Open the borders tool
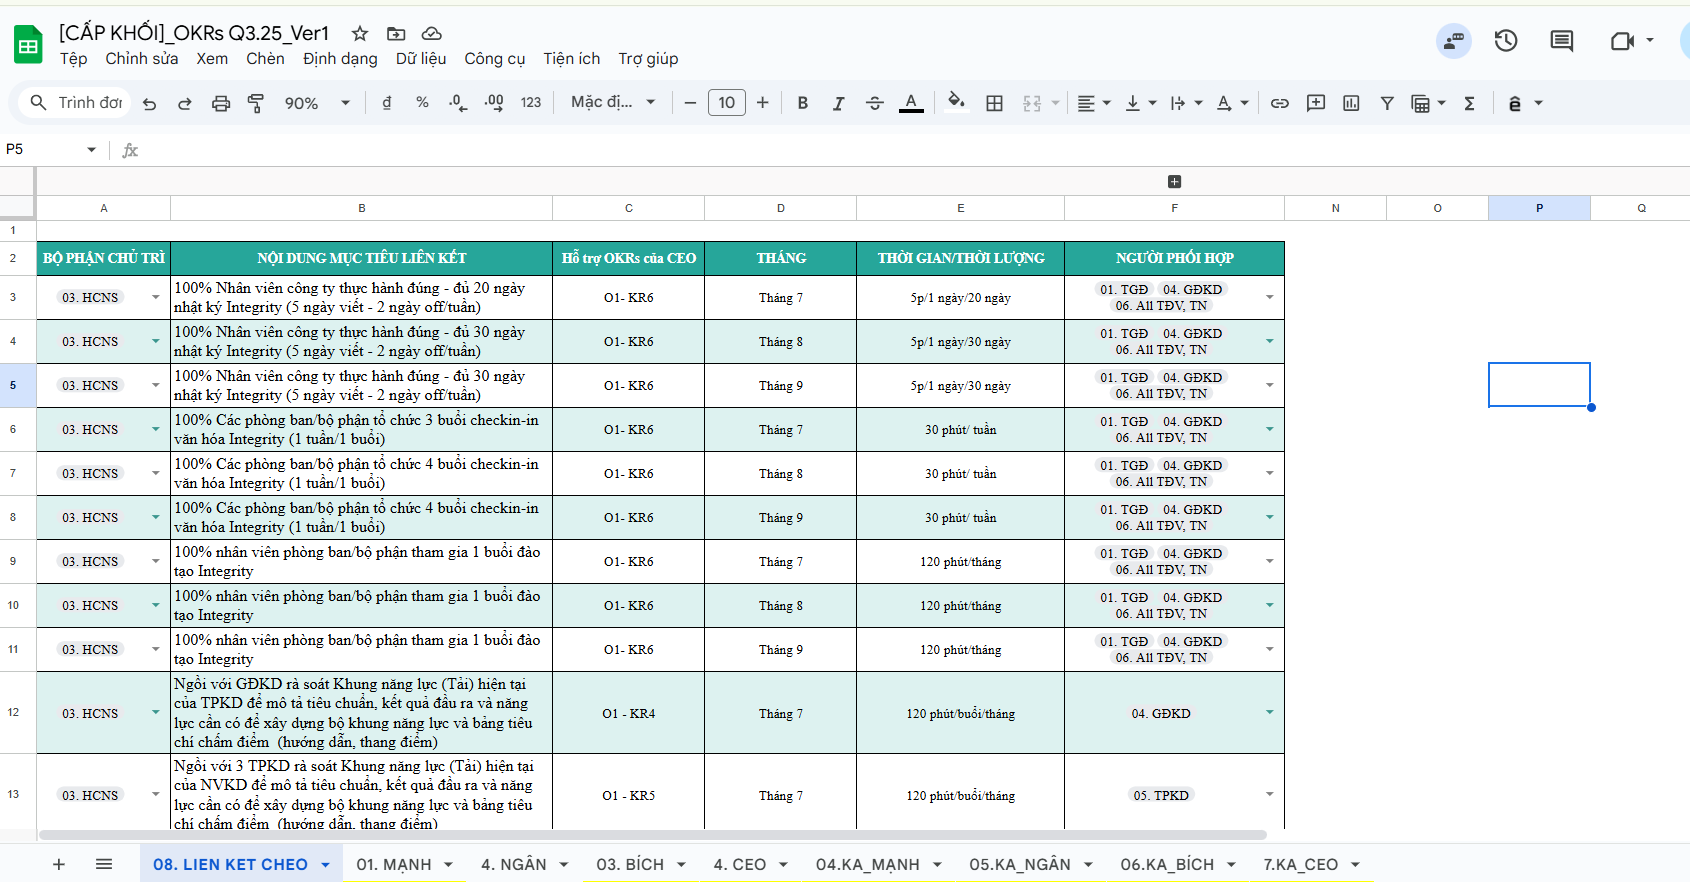The height and width of the screenshot is (882, 1690). pos(994,103)
